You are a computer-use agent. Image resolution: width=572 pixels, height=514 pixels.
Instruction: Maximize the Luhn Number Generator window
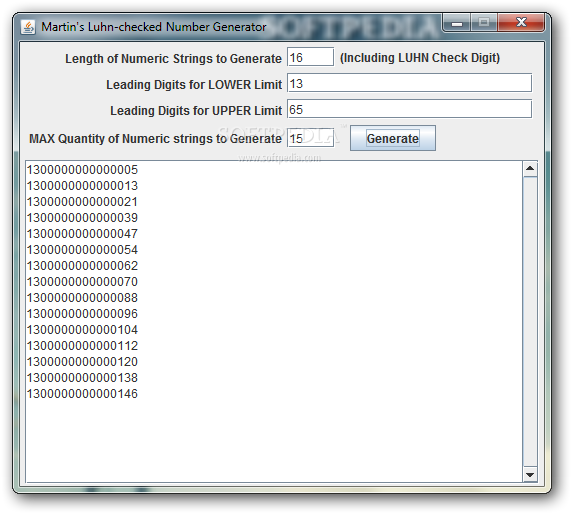[x=484, y=23]
